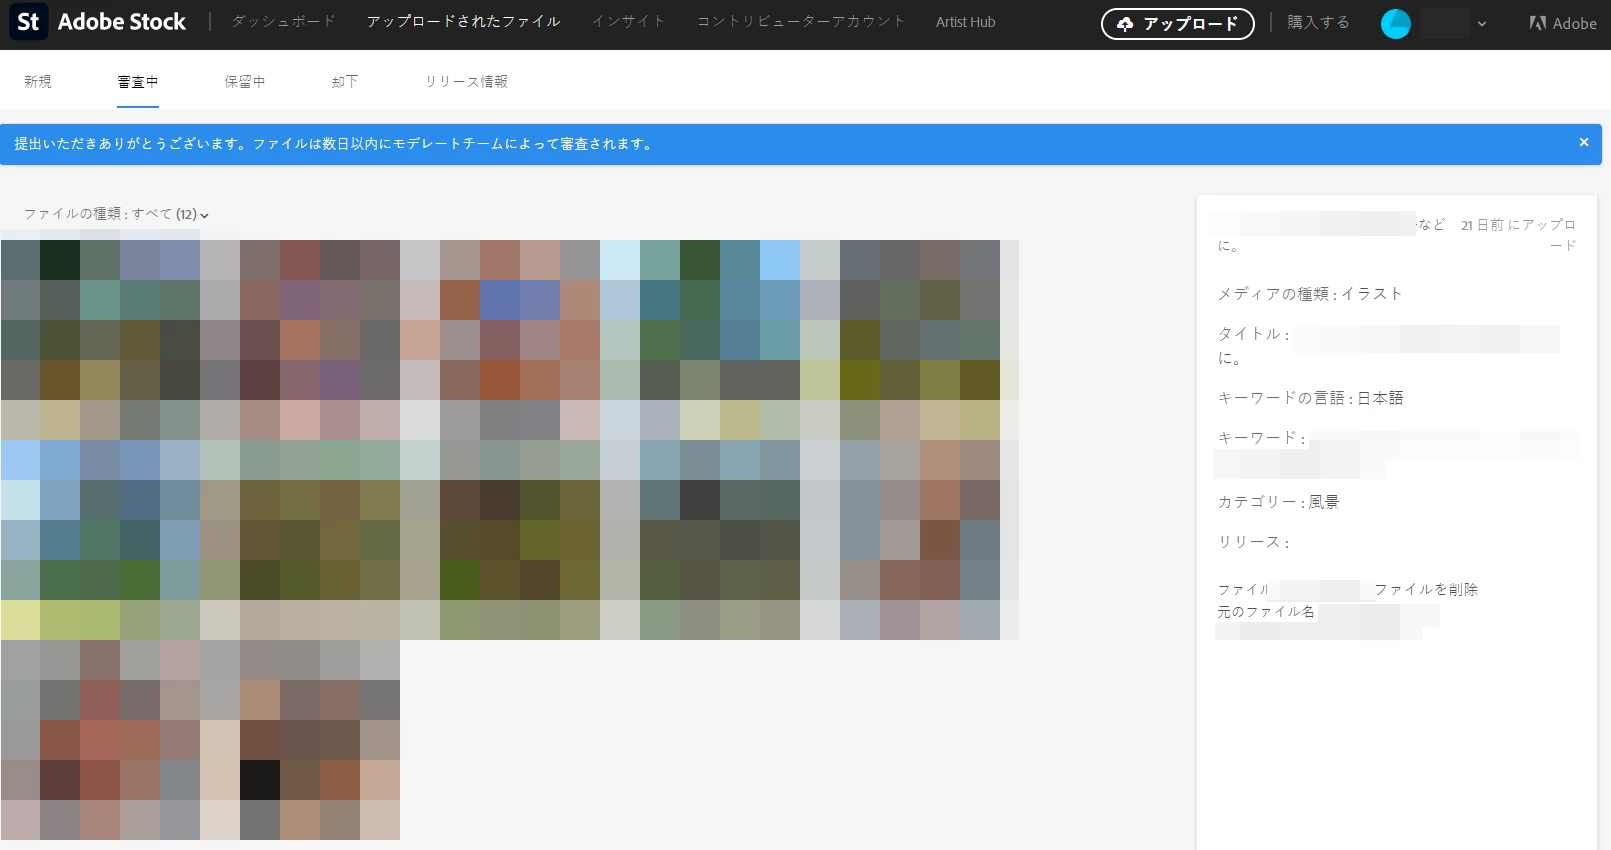Click the blue user avatar icon
The image size is (1611, 850).
tap(1395, 23)
